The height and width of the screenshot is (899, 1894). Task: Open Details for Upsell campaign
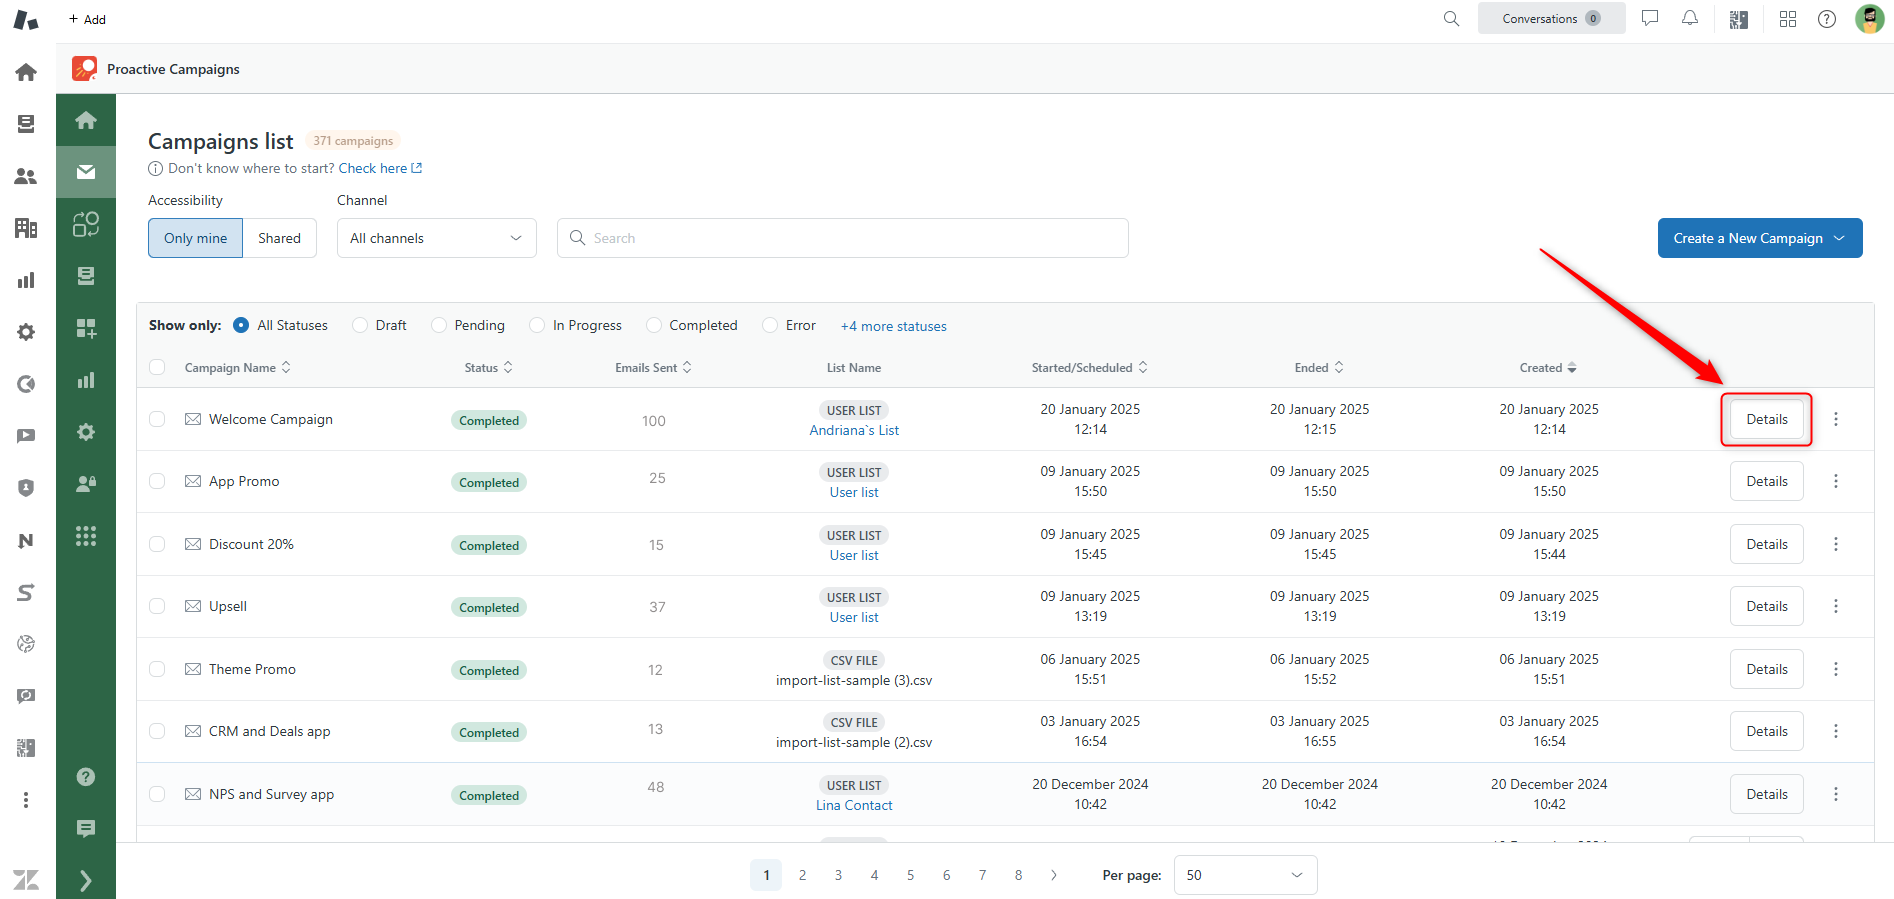[1767, 606]
